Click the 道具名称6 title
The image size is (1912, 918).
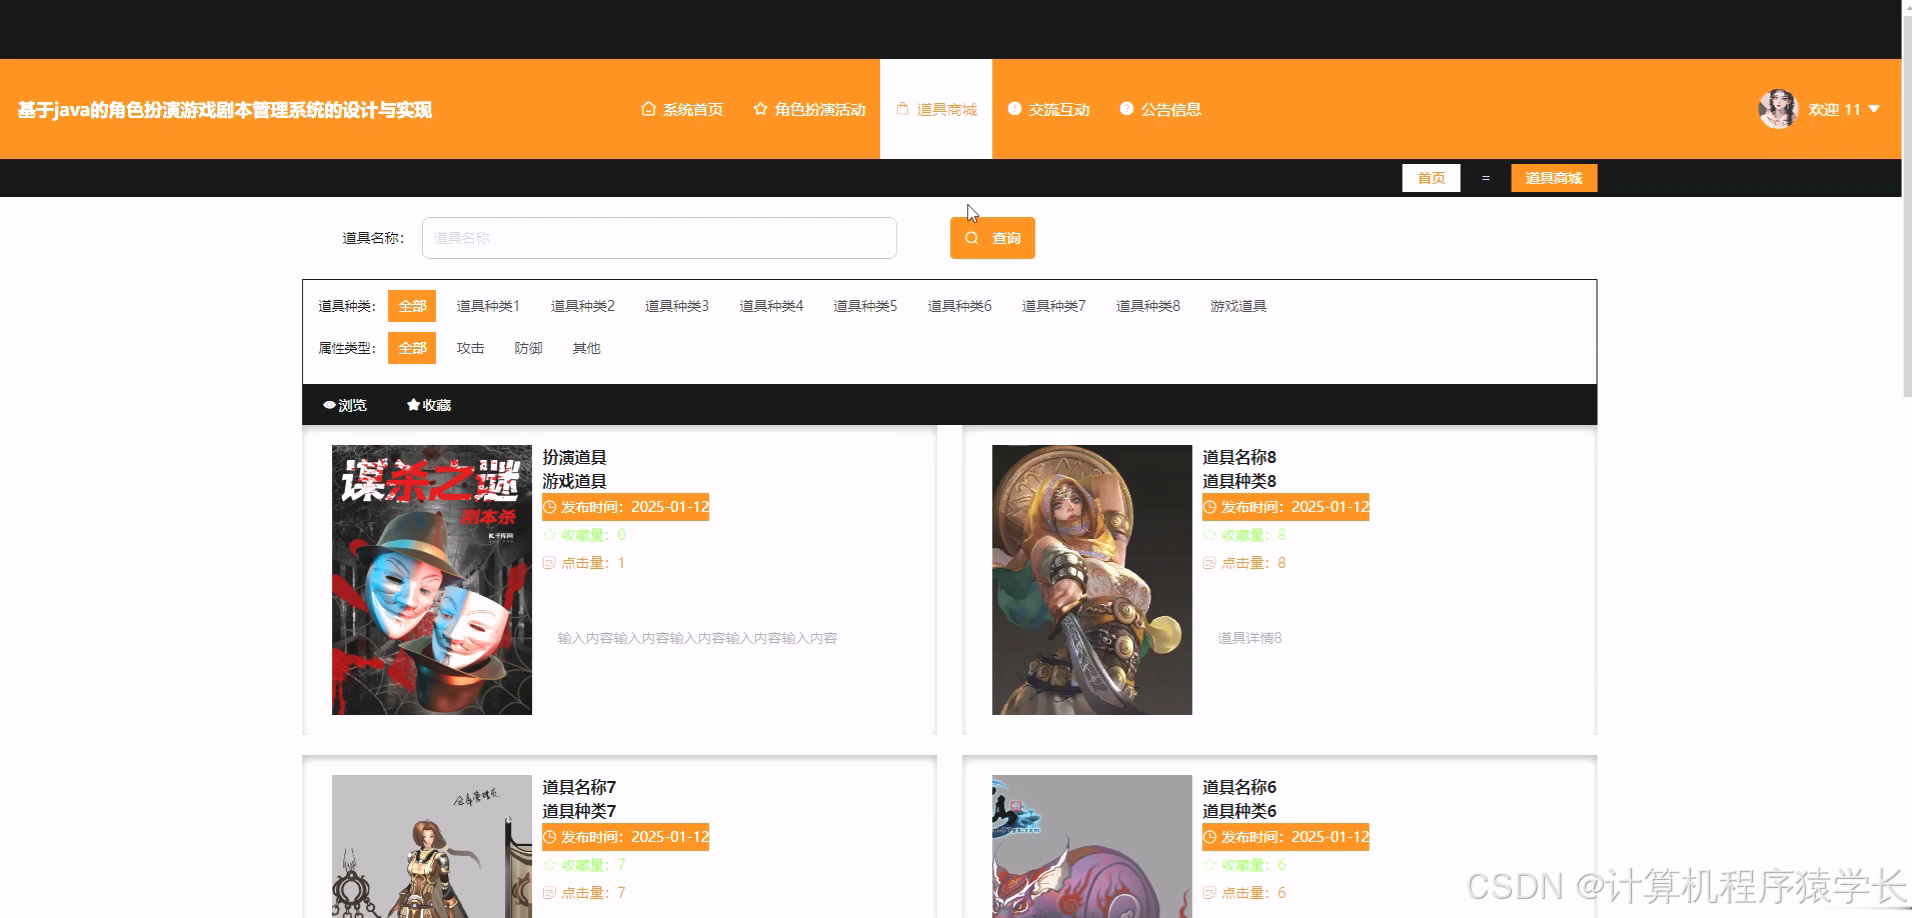pyautogui.click(x=1239, y=787)
